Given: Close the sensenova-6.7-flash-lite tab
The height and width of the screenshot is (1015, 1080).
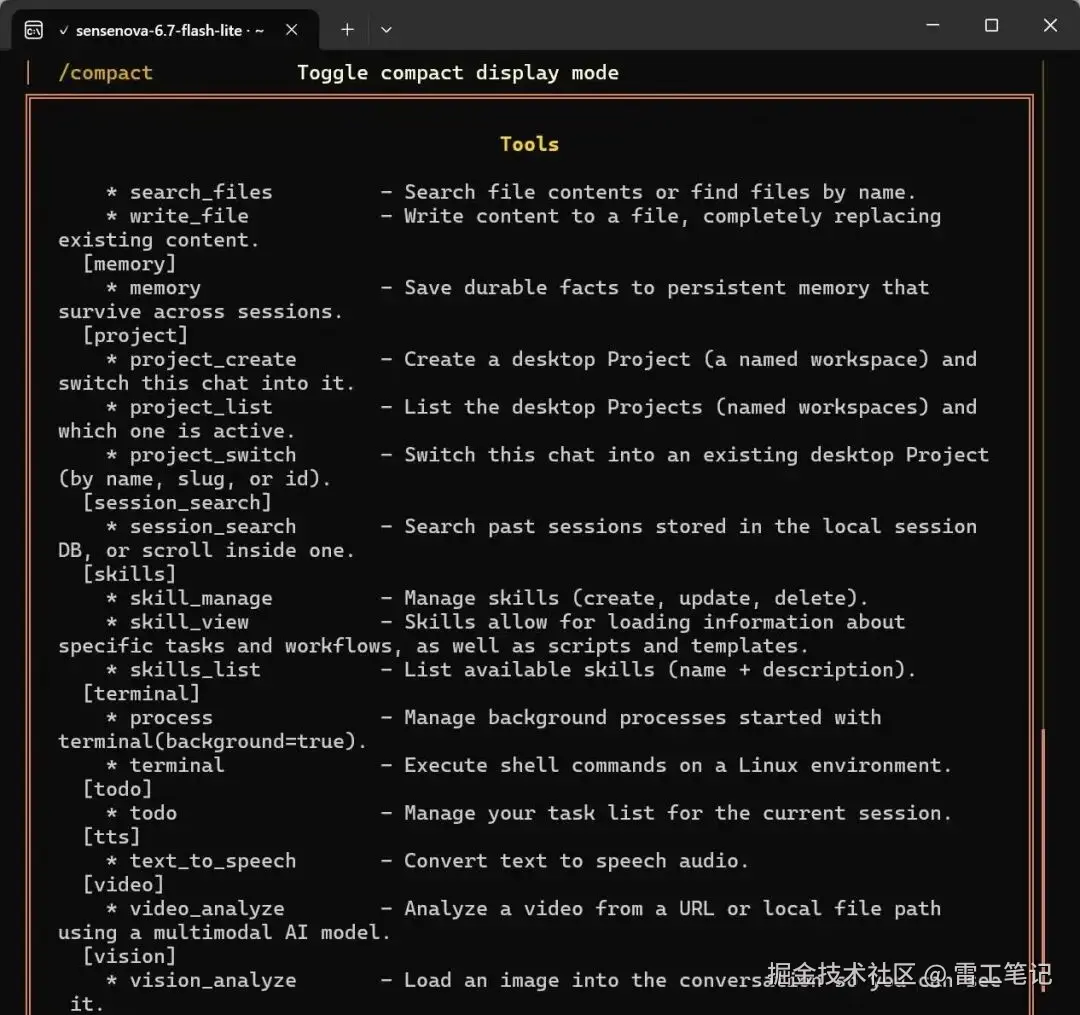Looking at the screenshot, I should [x=291, y=30].
